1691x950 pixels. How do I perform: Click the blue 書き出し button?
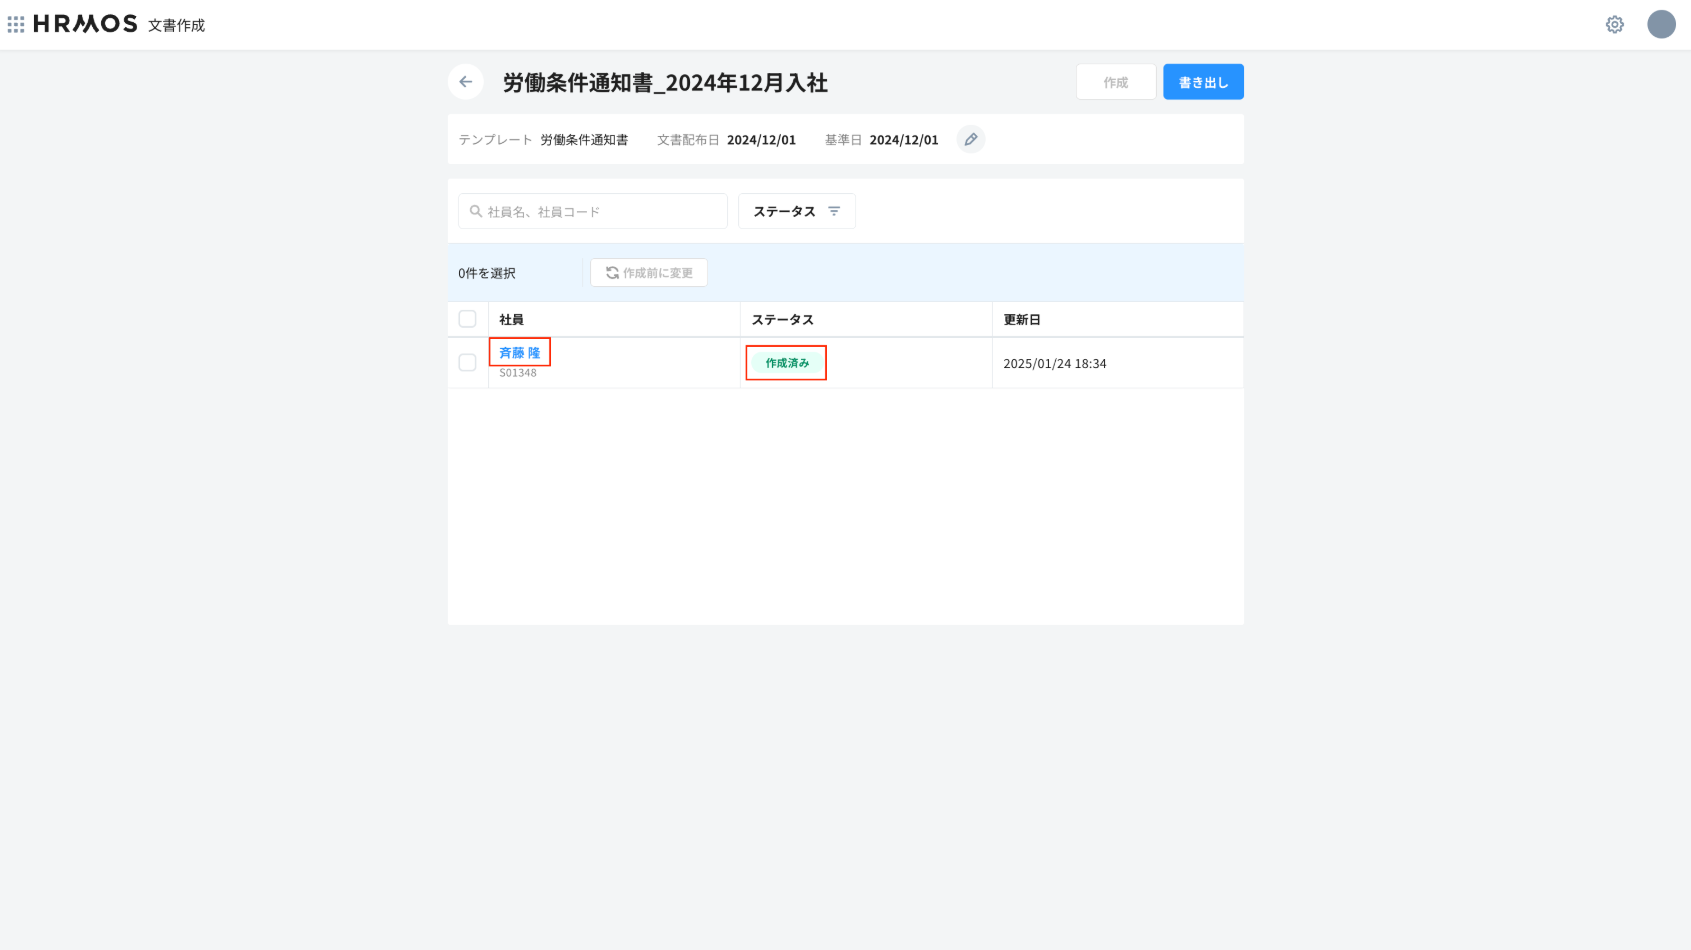[x=1202, y=82]
